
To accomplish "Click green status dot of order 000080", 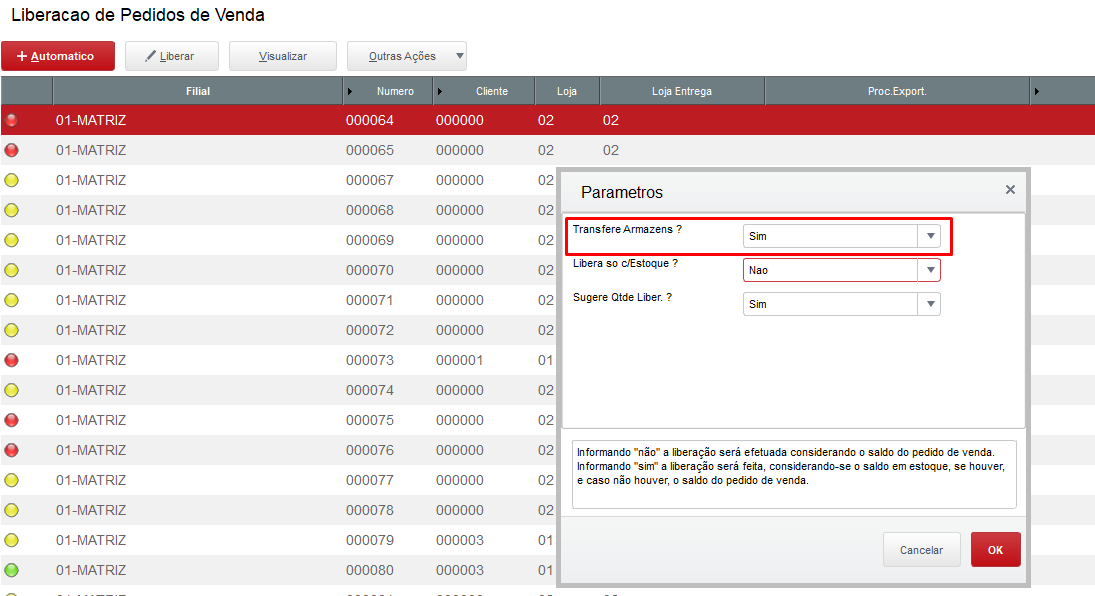I will [x=12, y=571].
